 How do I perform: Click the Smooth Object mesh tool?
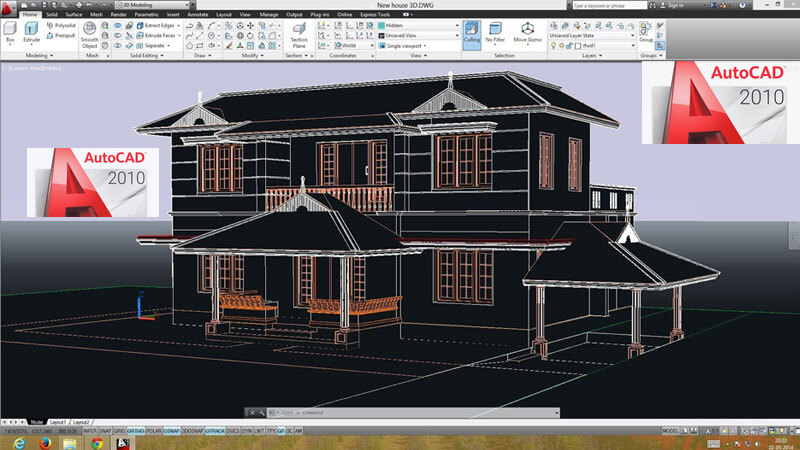[89, 35]
